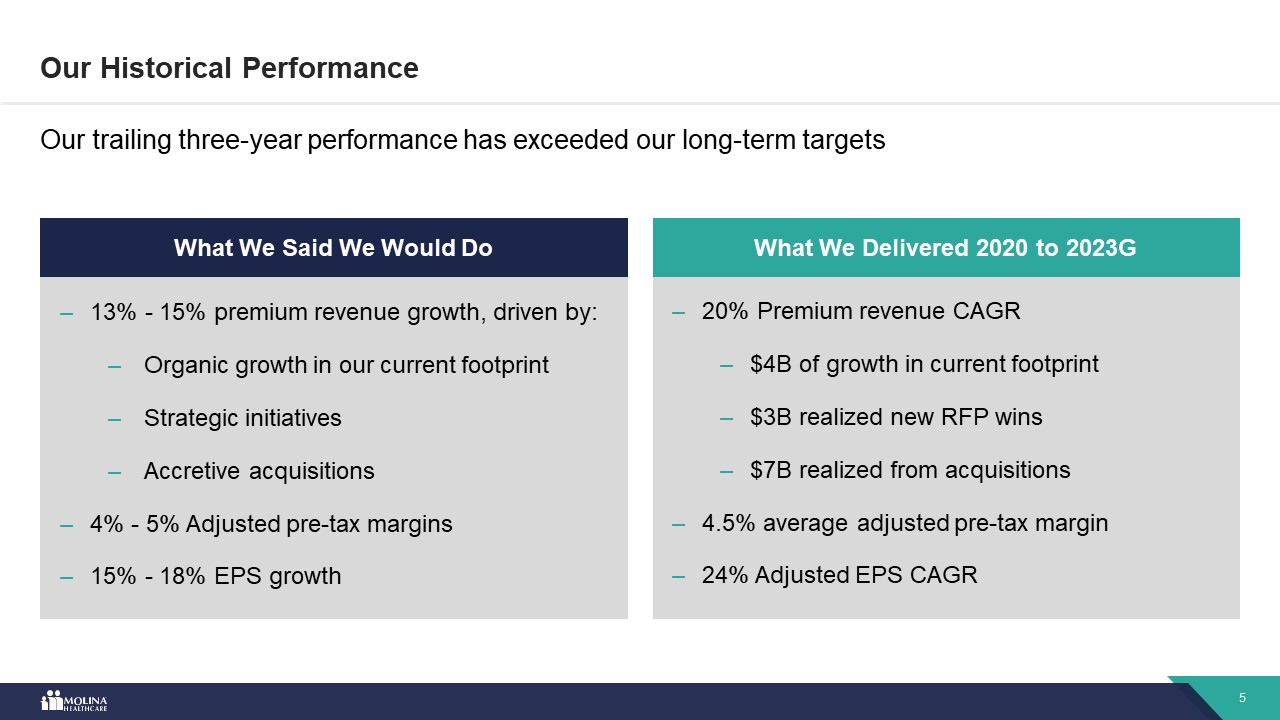Click "$7B realized from acquisitions" text
The width and height of the screenshot is (1280, 720).
pyautogui.click(x=909, y=470)
